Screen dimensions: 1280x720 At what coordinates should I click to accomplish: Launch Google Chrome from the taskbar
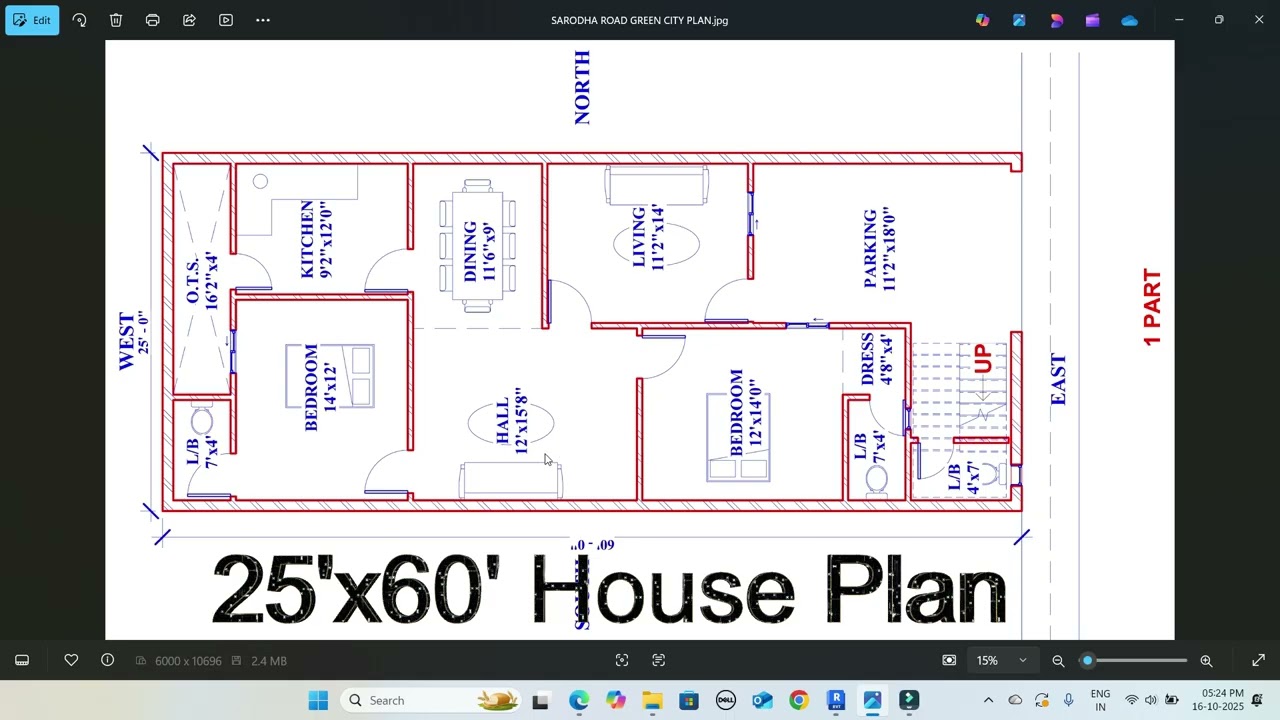click(x=798, y=700)
